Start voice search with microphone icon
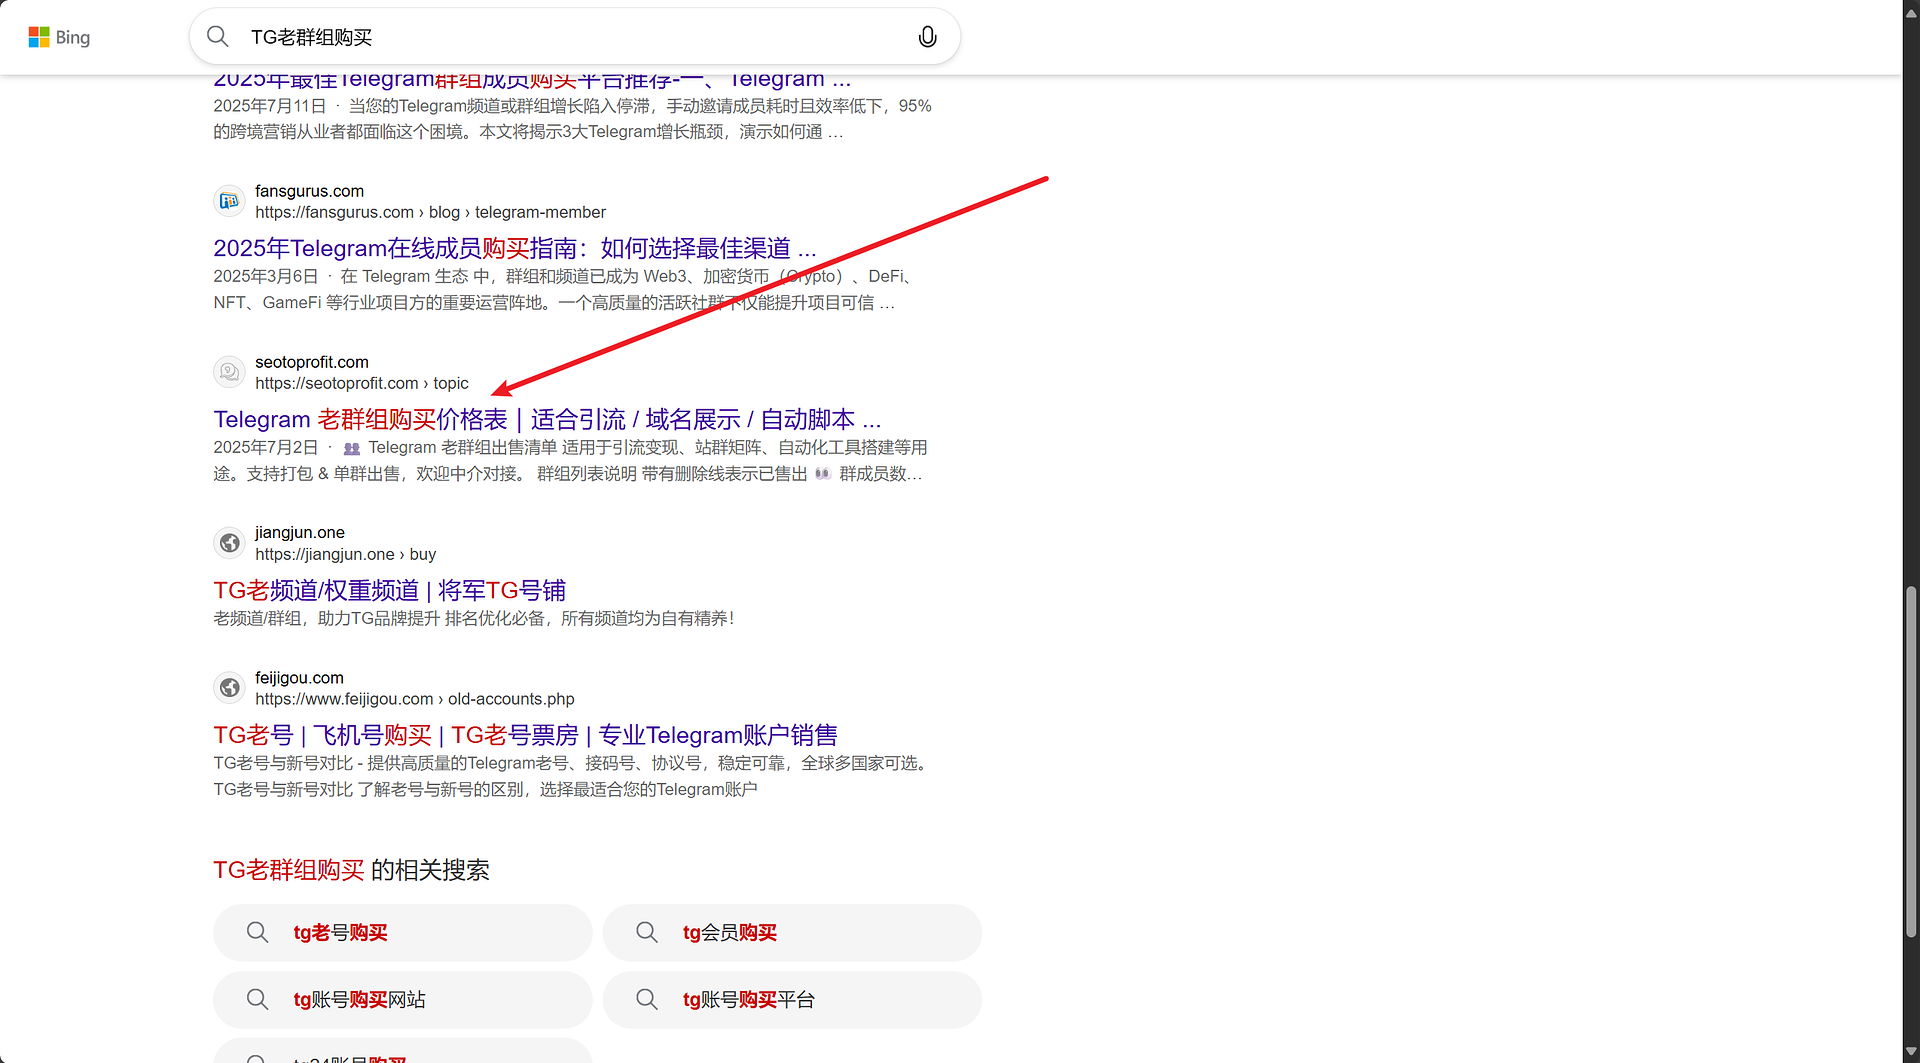This screenshot has height=1063, width=1920. 927,37
